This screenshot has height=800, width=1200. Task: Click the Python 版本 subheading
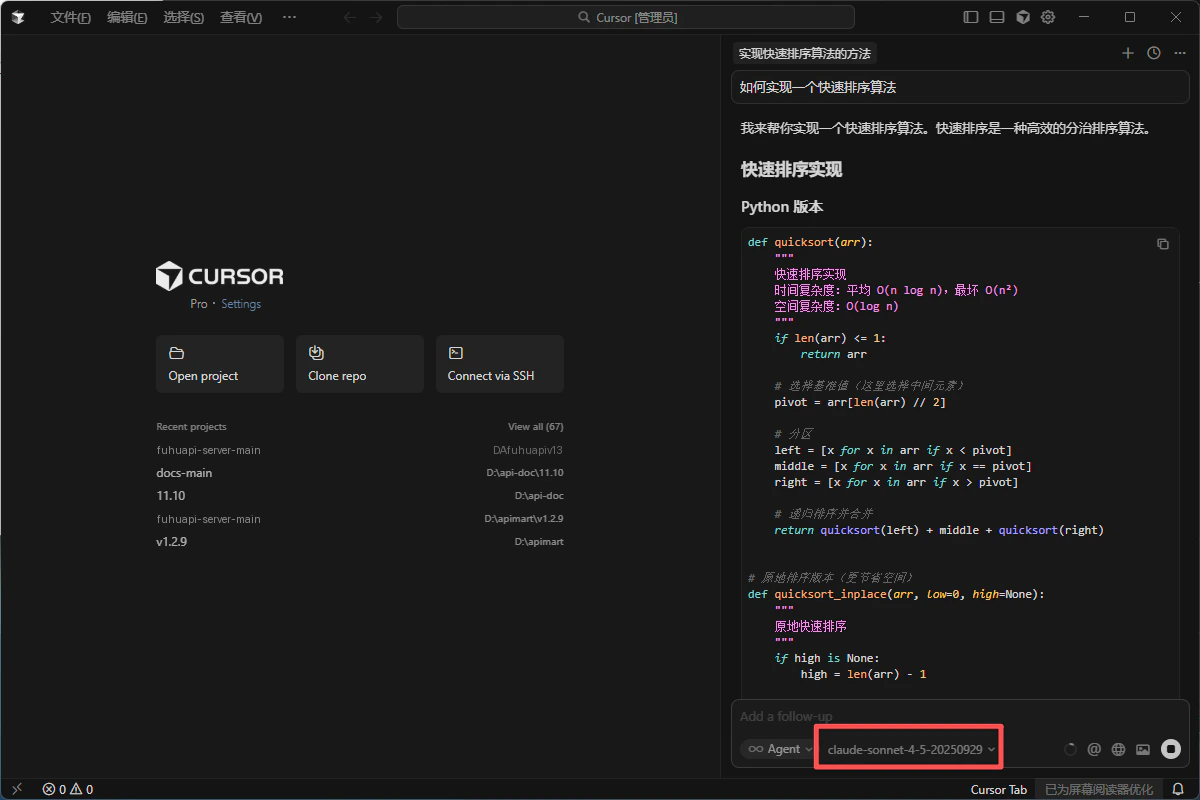pos(782,207)
